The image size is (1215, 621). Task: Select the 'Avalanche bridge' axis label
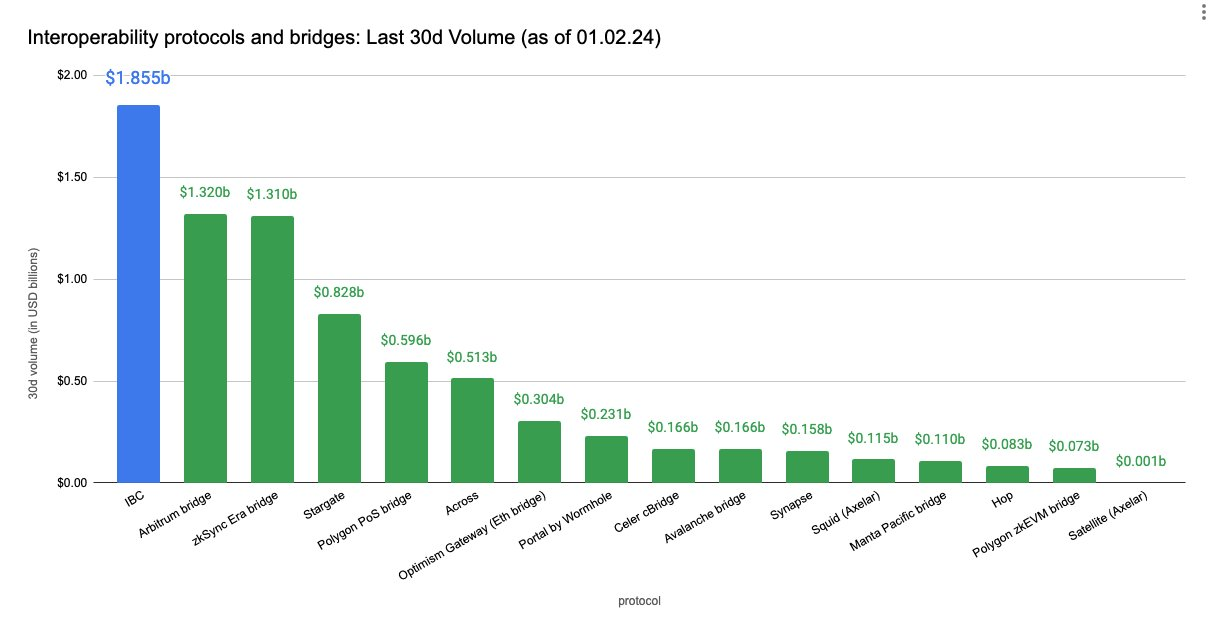click(x=706, y=516)
